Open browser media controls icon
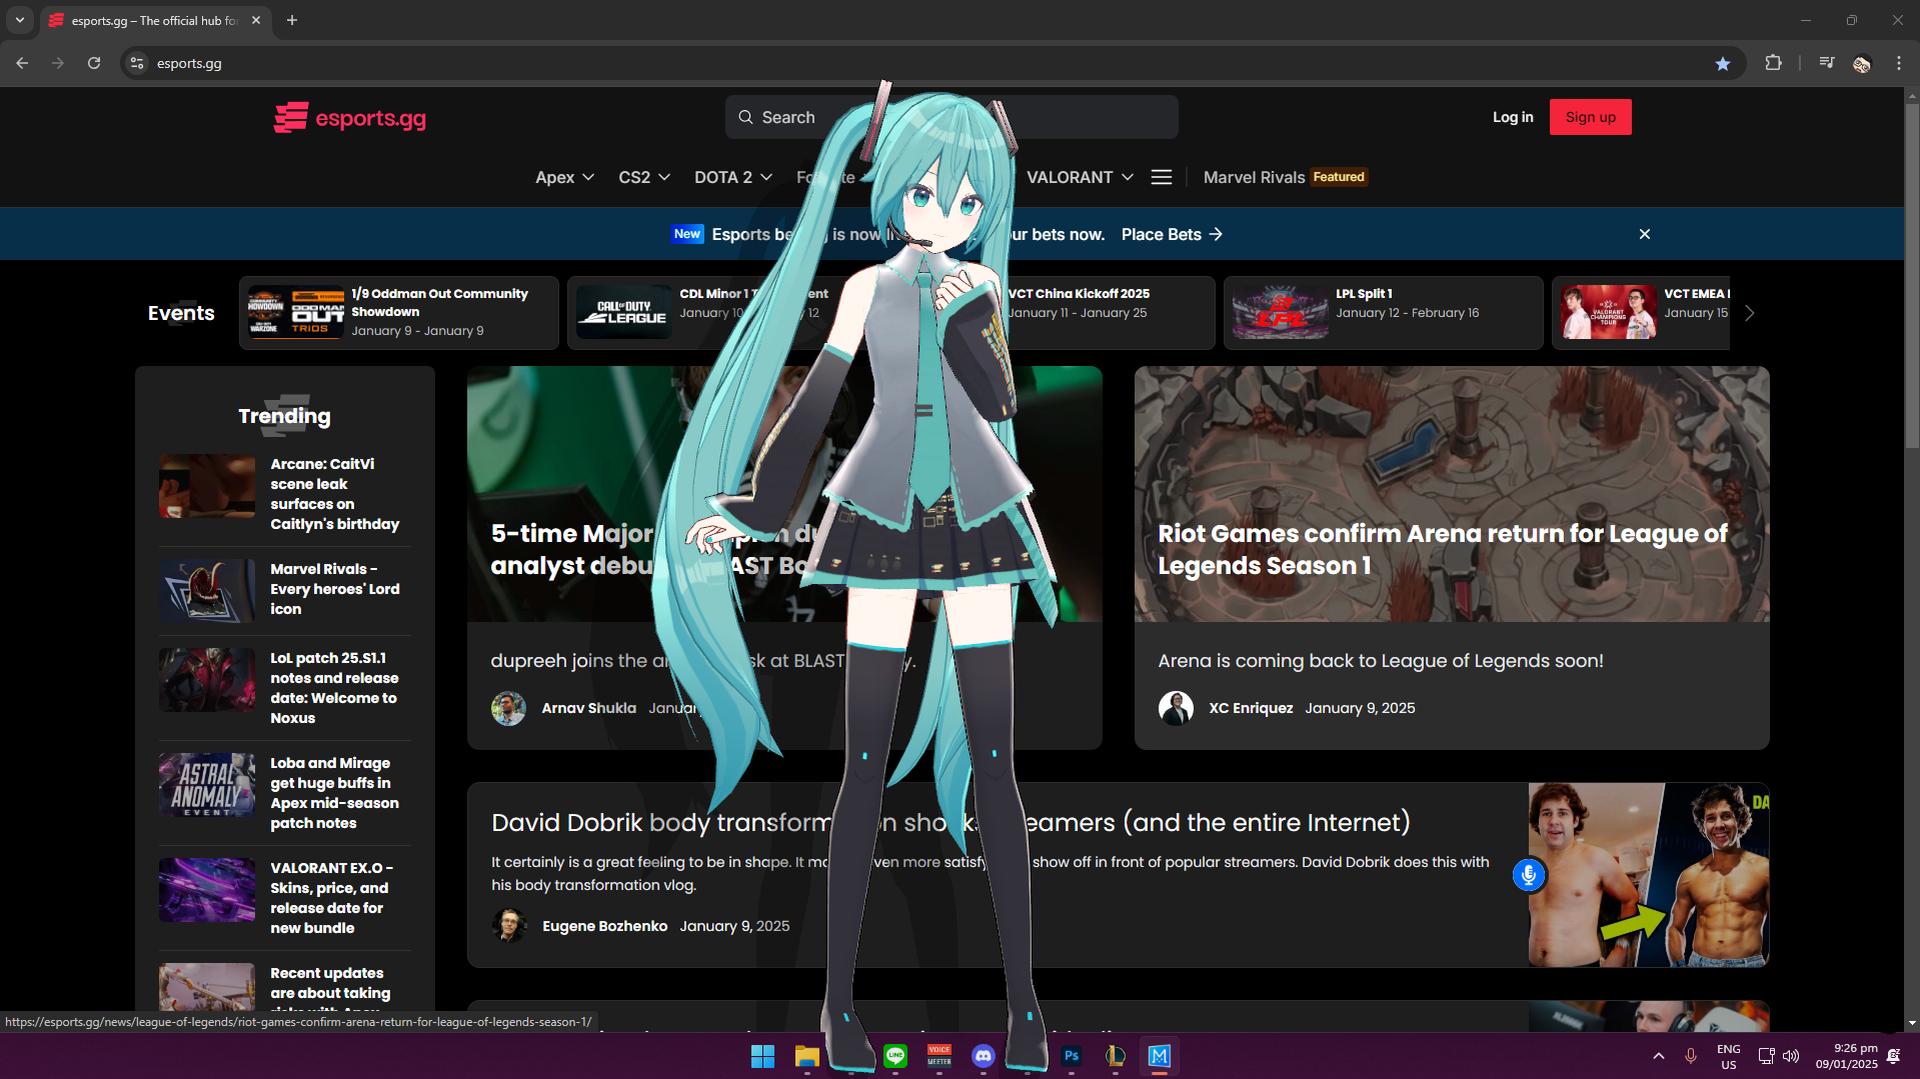The height and width of the screenshot is (1079, 1920). 1826,63
